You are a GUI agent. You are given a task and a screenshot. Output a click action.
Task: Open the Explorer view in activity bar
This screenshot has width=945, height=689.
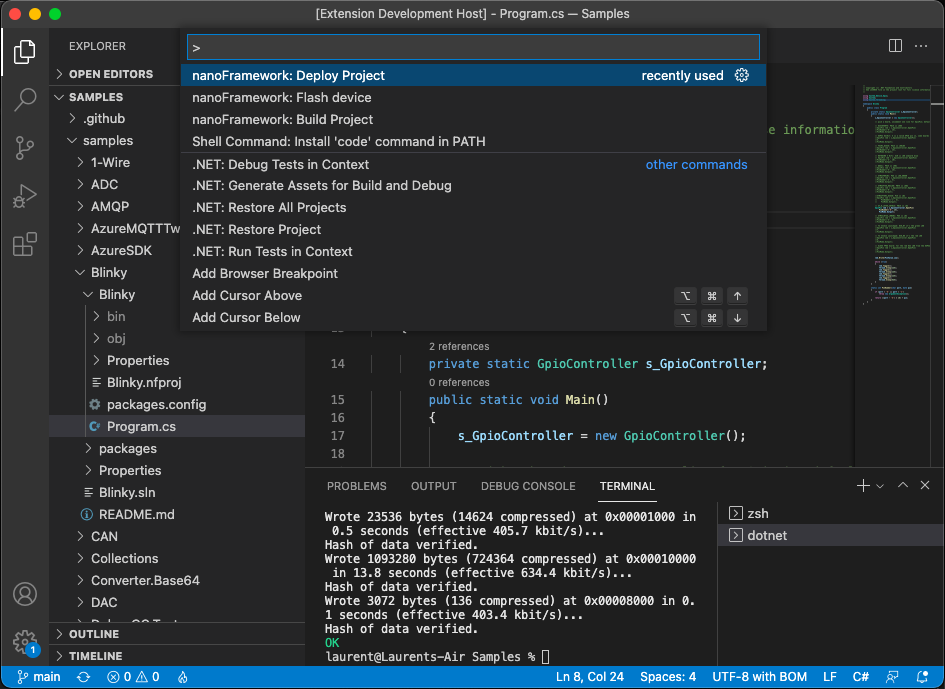(25, 52)
